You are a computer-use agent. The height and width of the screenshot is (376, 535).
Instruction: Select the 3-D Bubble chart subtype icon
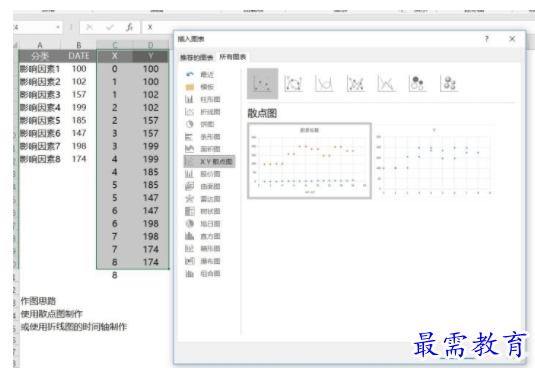point(449,84)
